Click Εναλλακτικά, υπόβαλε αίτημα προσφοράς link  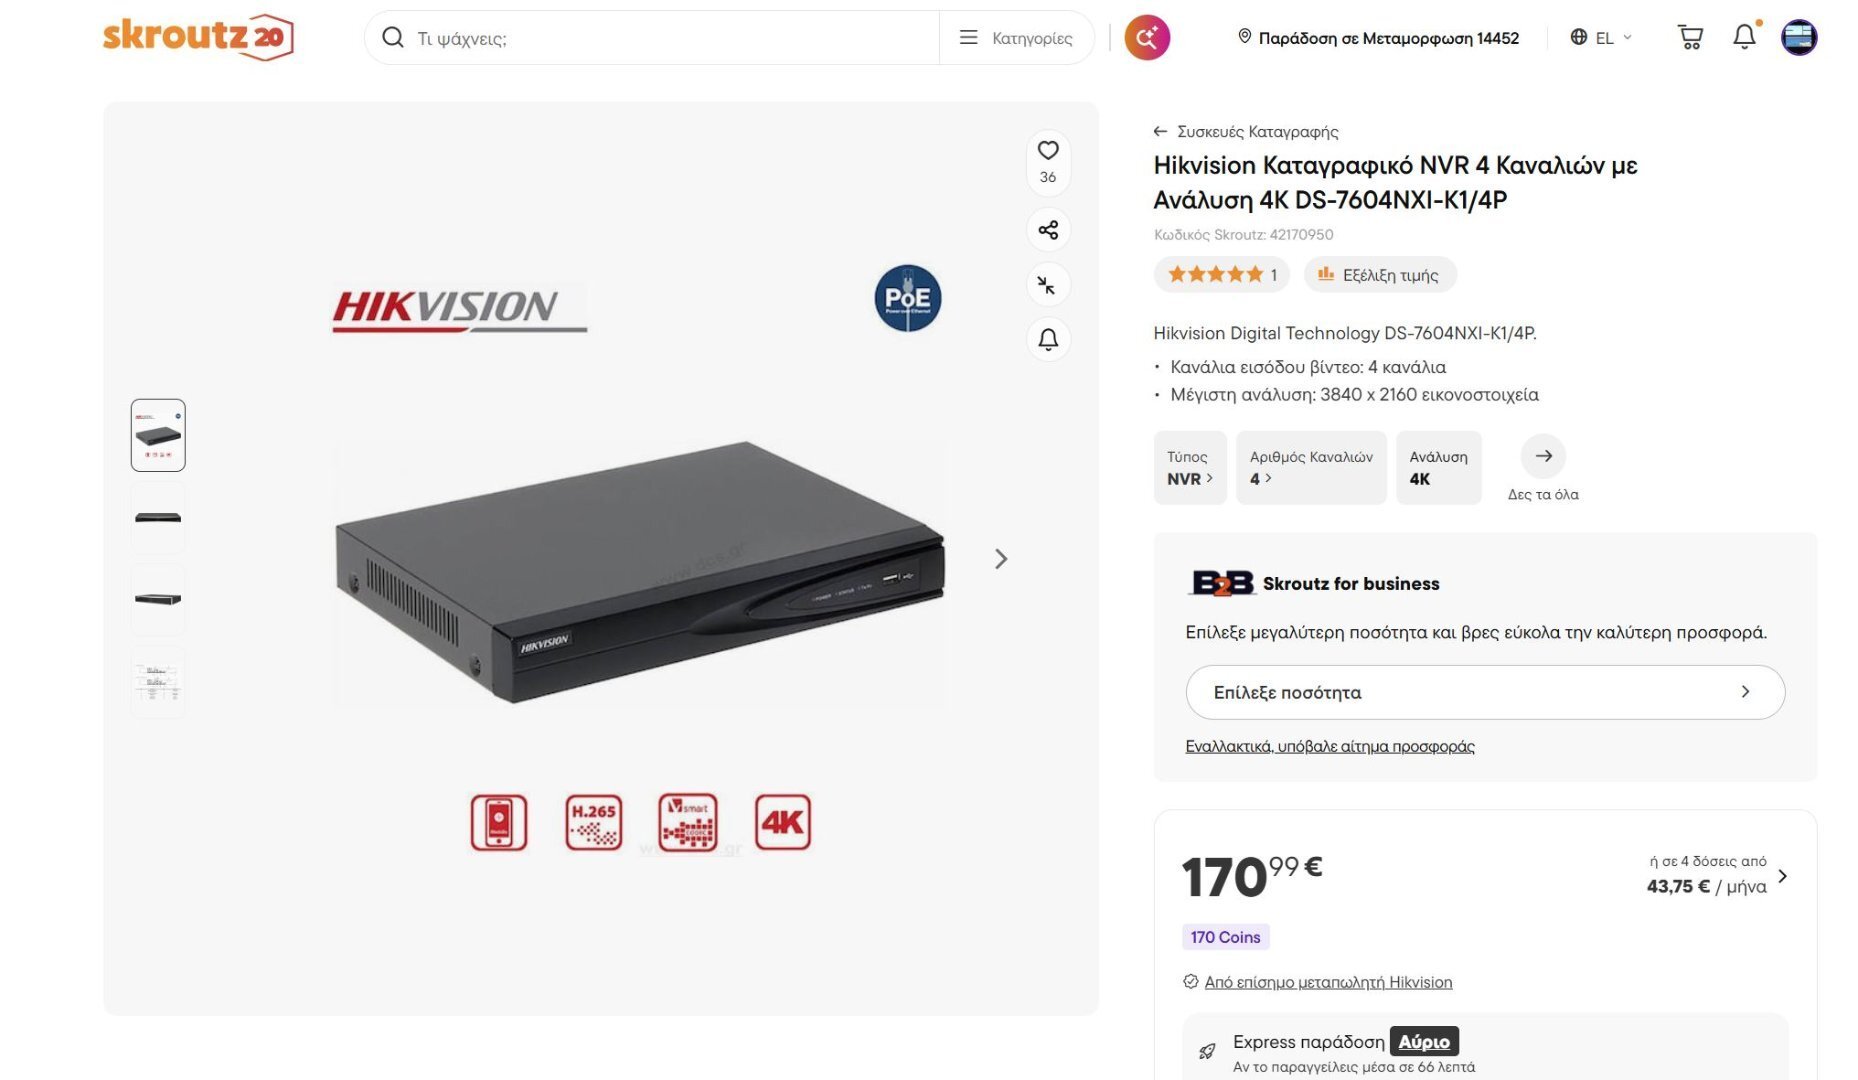coord(1330,746)
